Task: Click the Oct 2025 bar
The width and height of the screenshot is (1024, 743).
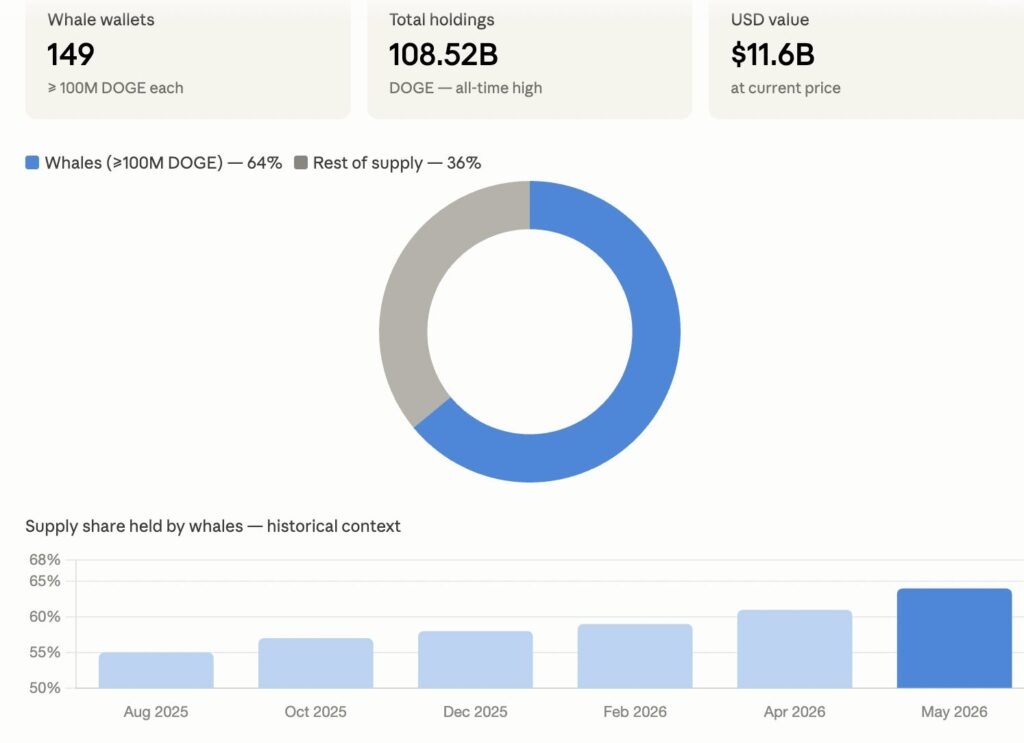Action: coord(315,663)
